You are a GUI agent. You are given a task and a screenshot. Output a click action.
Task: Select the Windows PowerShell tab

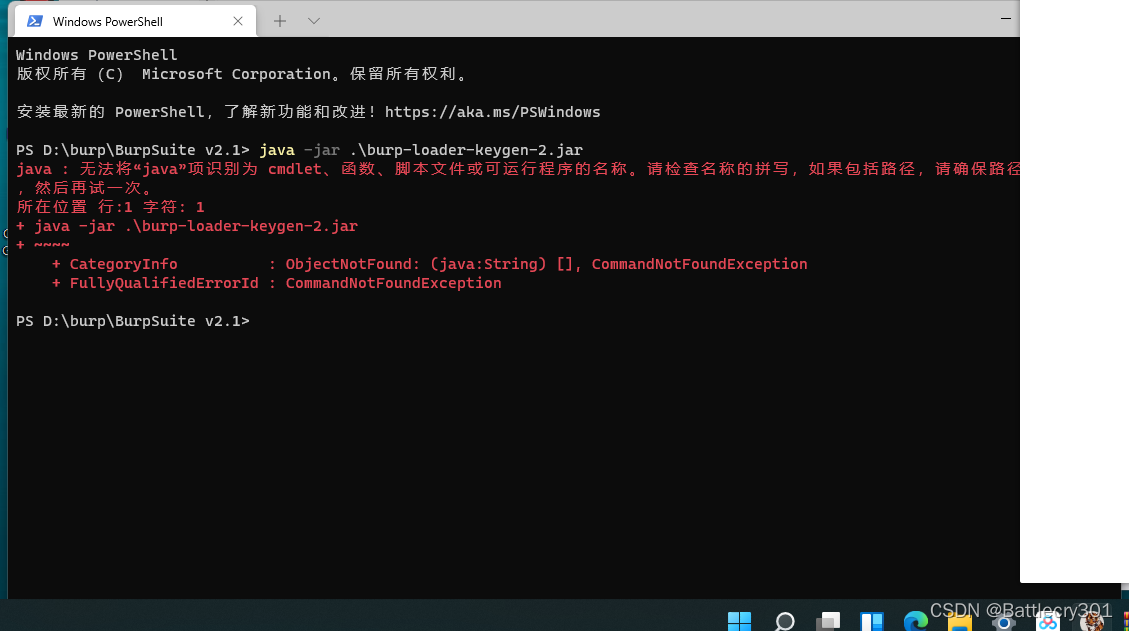(x=135, y=21)
